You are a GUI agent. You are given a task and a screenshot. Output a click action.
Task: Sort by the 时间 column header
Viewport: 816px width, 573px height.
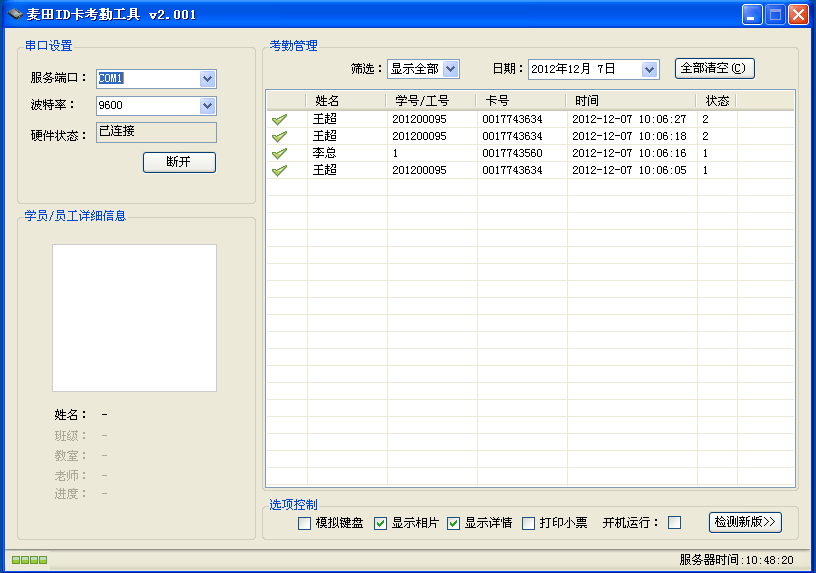(x=631, y=100)
